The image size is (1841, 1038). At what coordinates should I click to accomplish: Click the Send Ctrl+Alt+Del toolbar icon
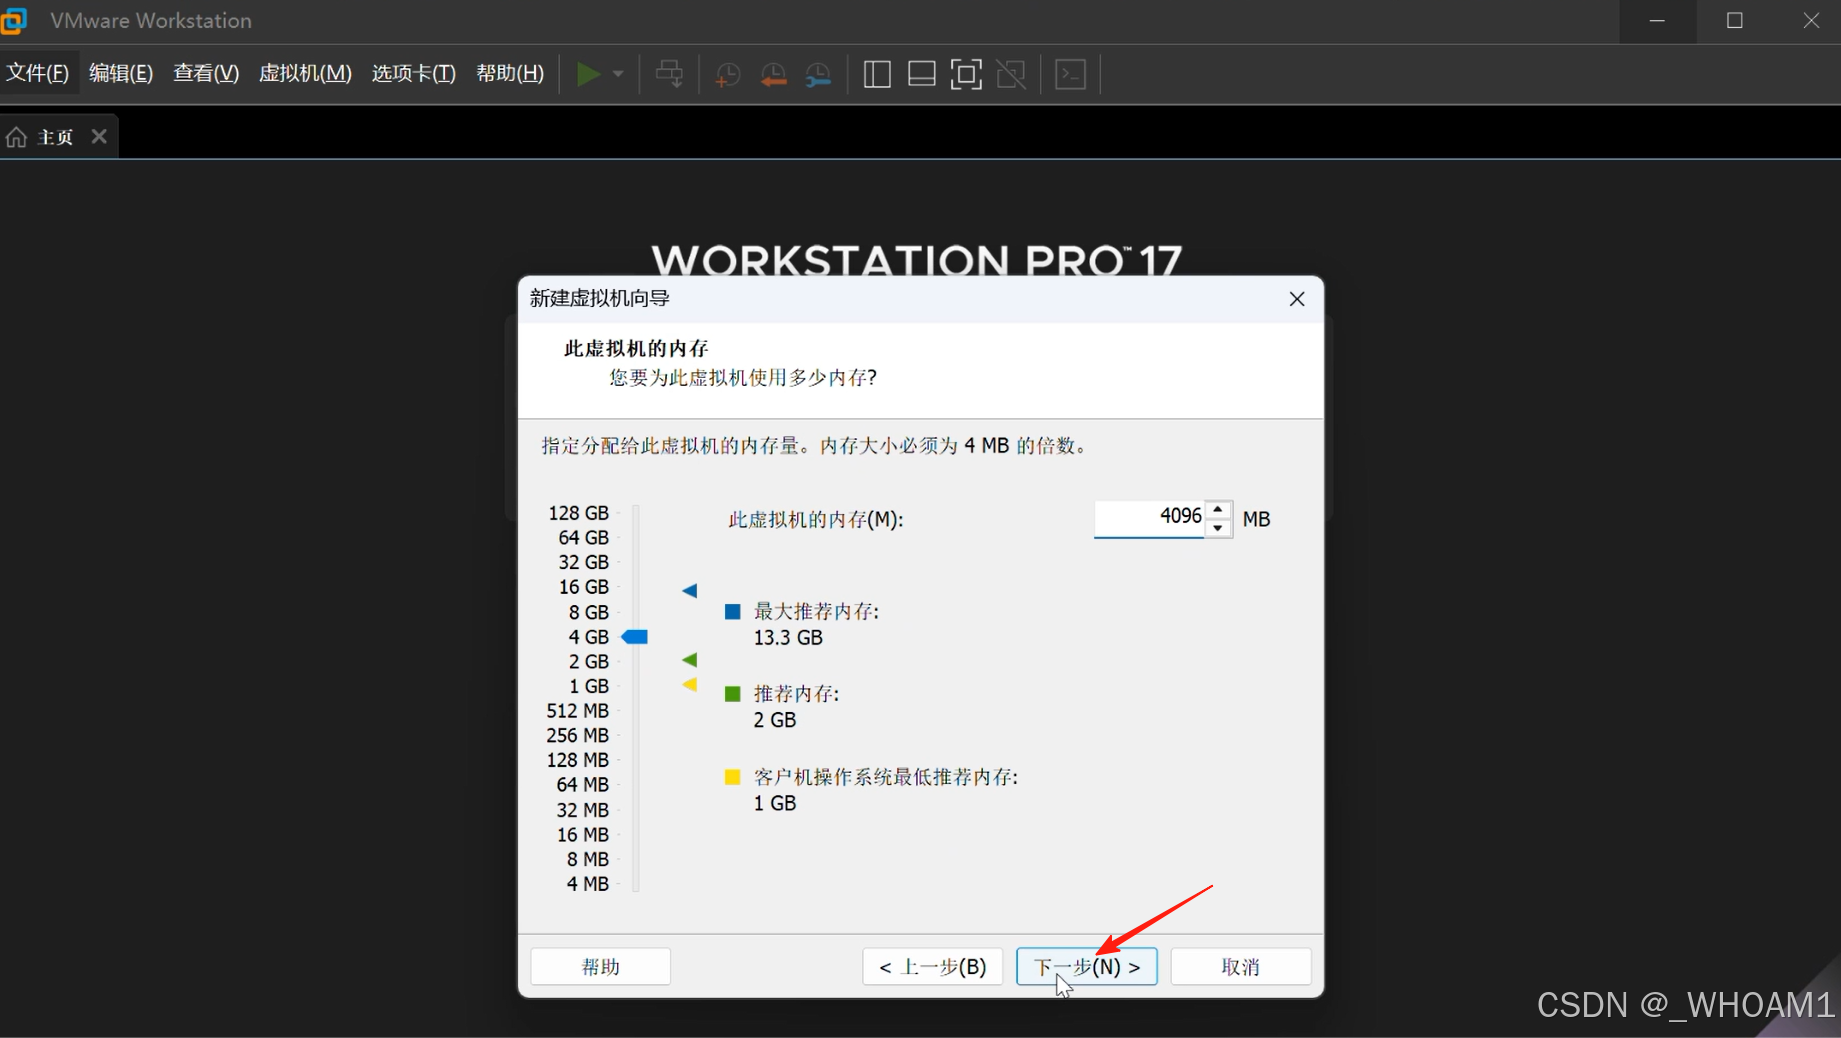coord(670,74)
